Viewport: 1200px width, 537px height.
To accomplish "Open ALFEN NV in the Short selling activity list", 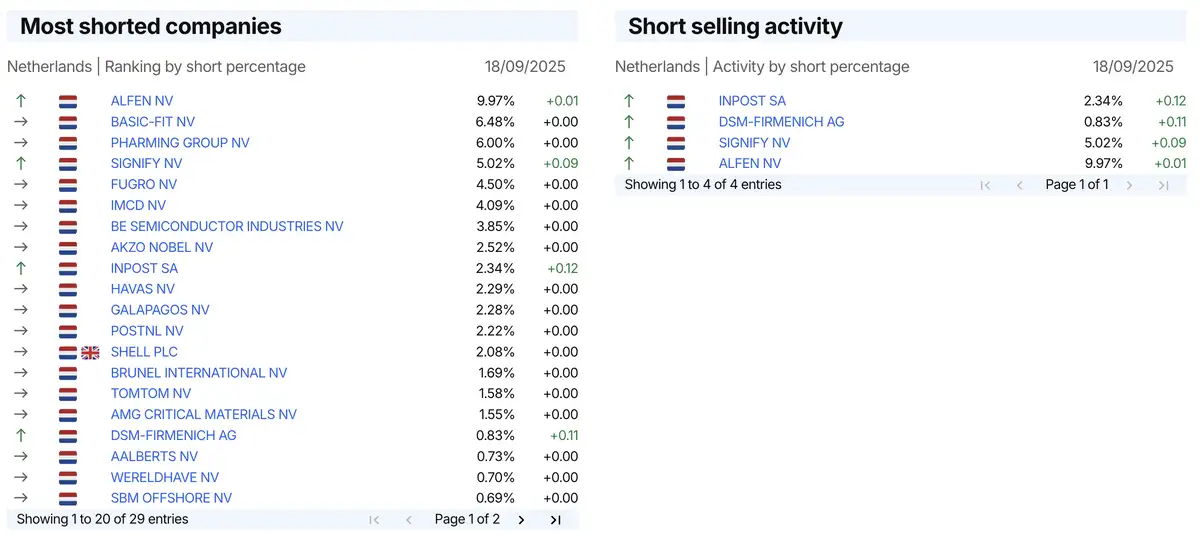I will 750,164.
